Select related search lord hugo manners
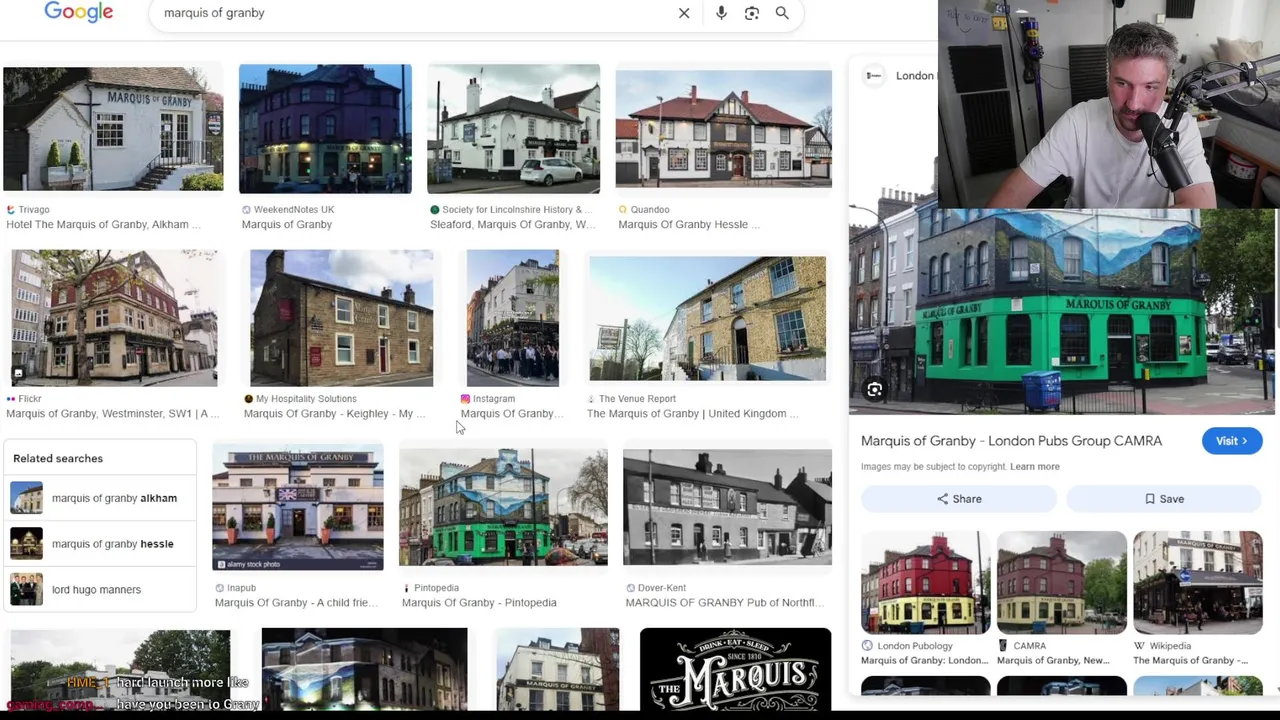Viewport: 1280px width, 720px height. pos(98,590)
